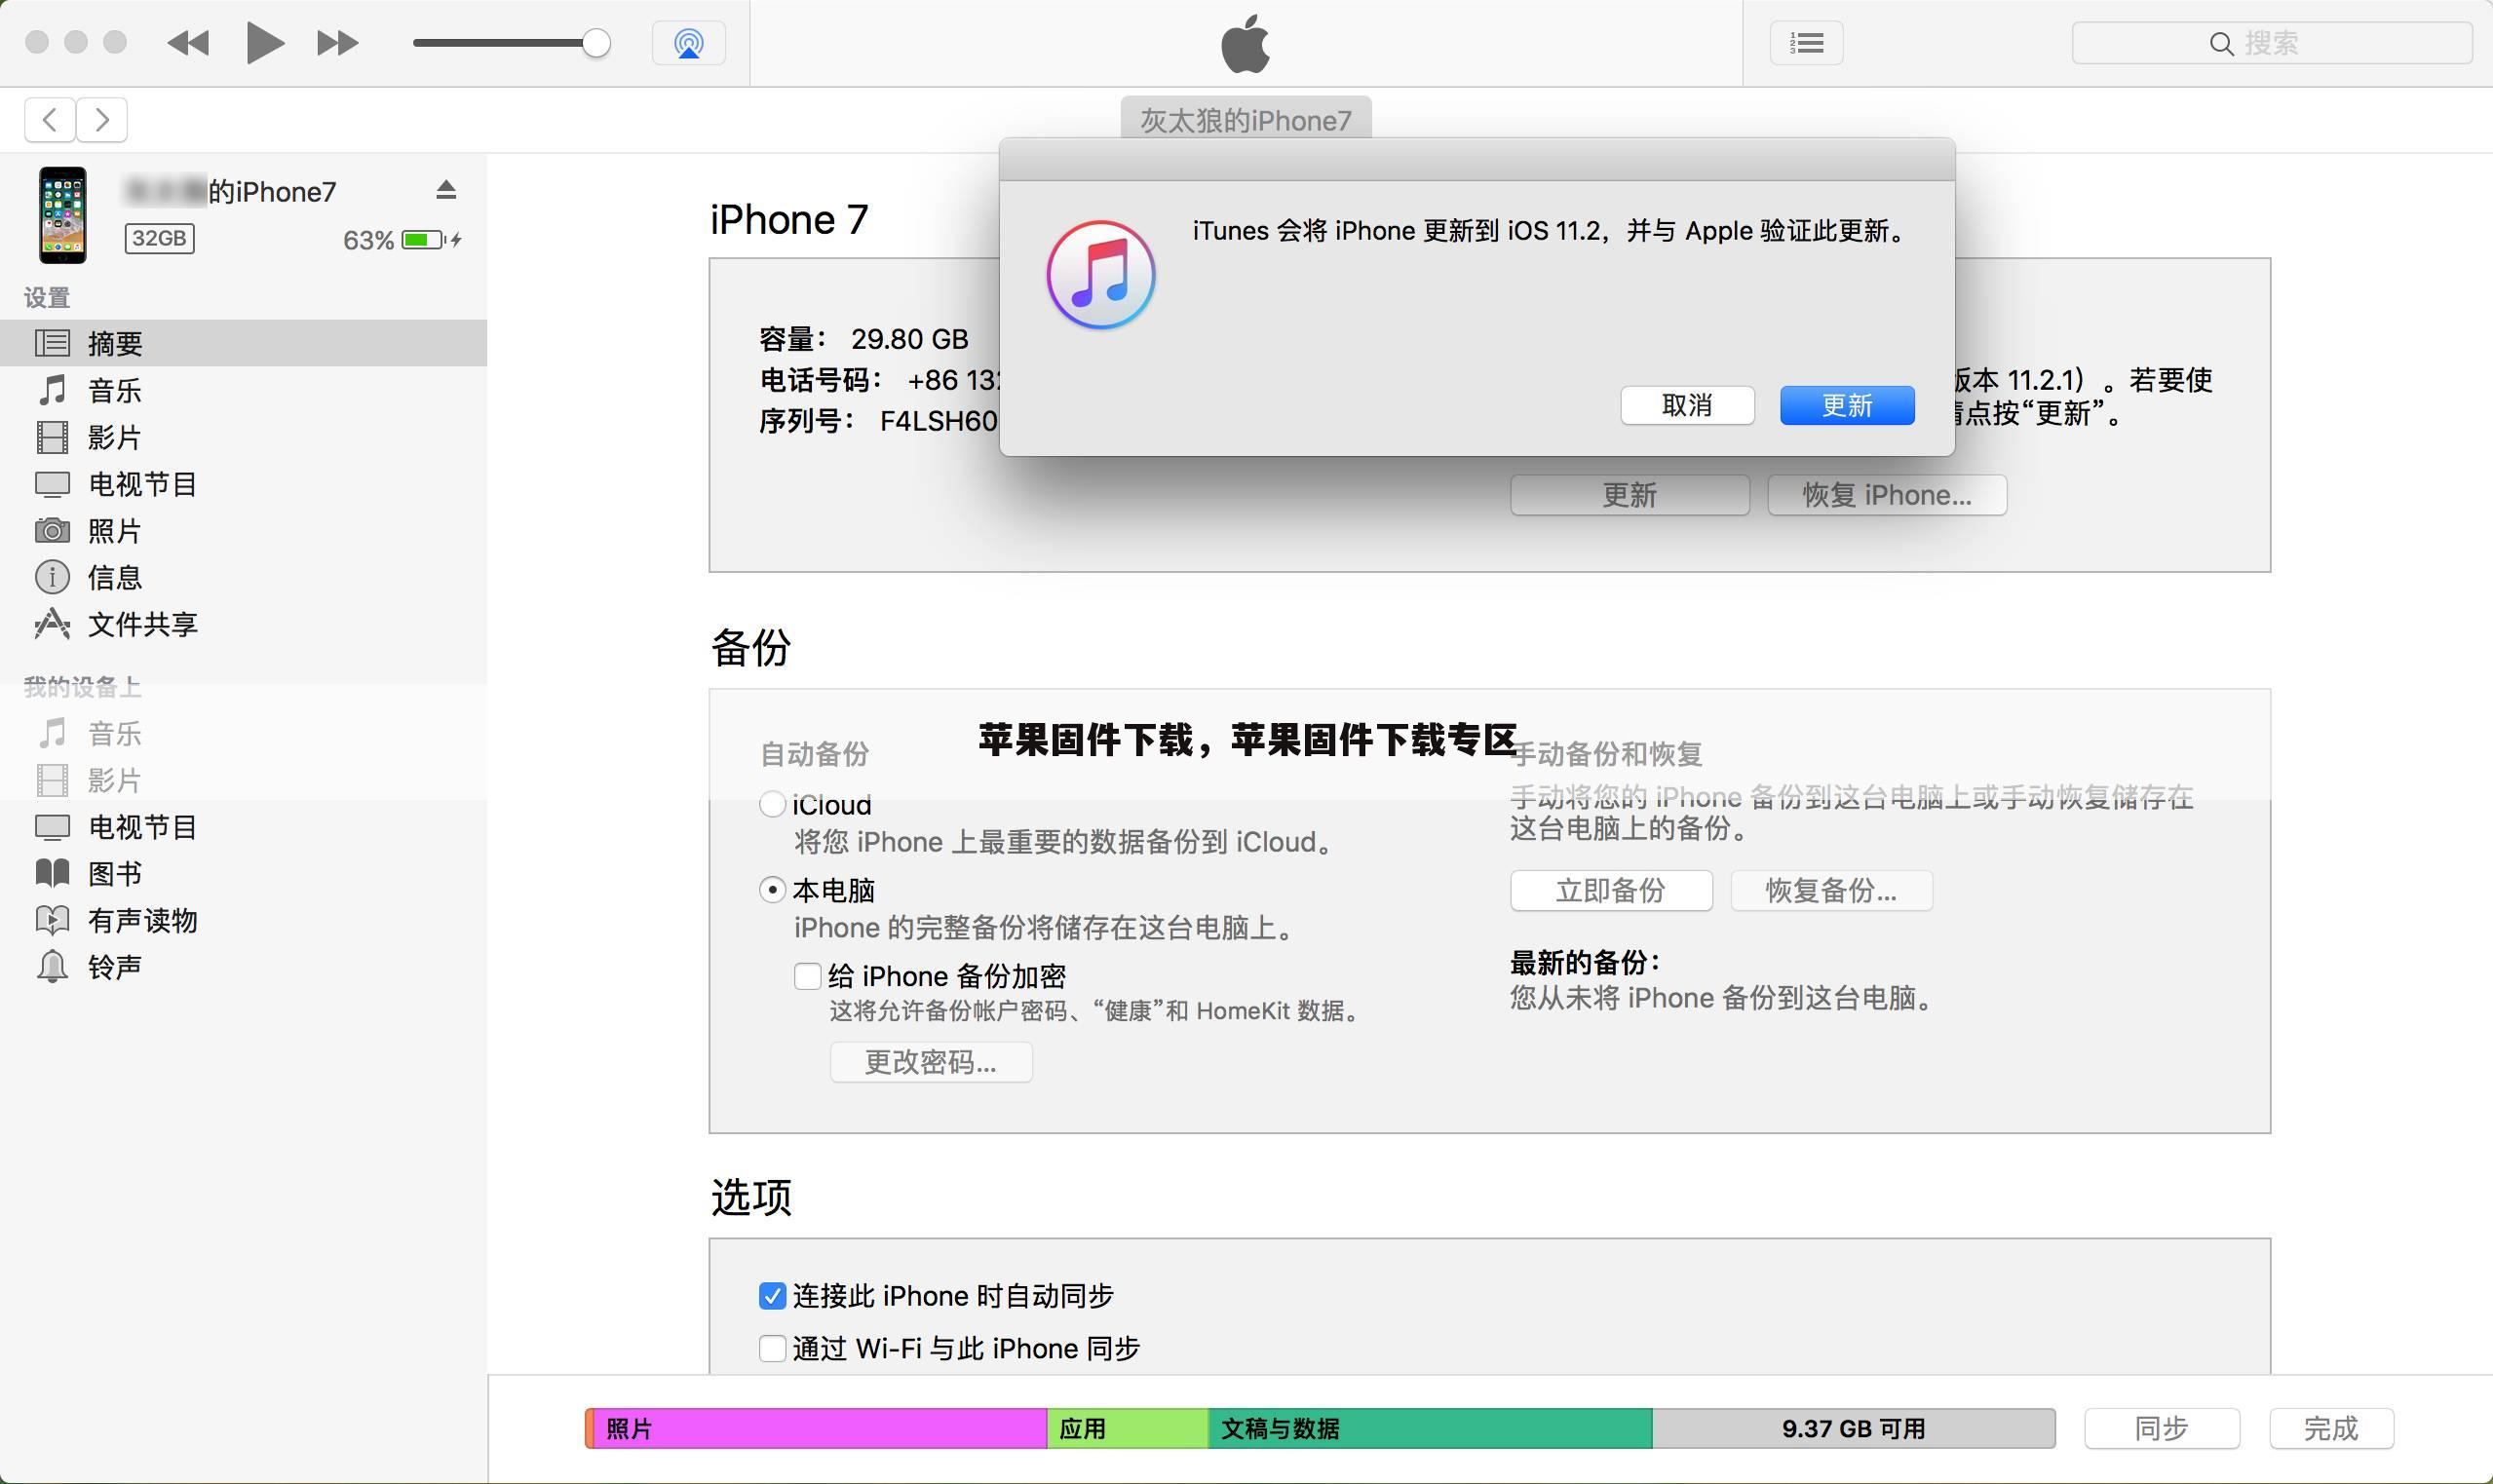Adjust the volume slider knob
Image resolution: width=2493 pixels, height=1484 pixels.
(596, 43)
